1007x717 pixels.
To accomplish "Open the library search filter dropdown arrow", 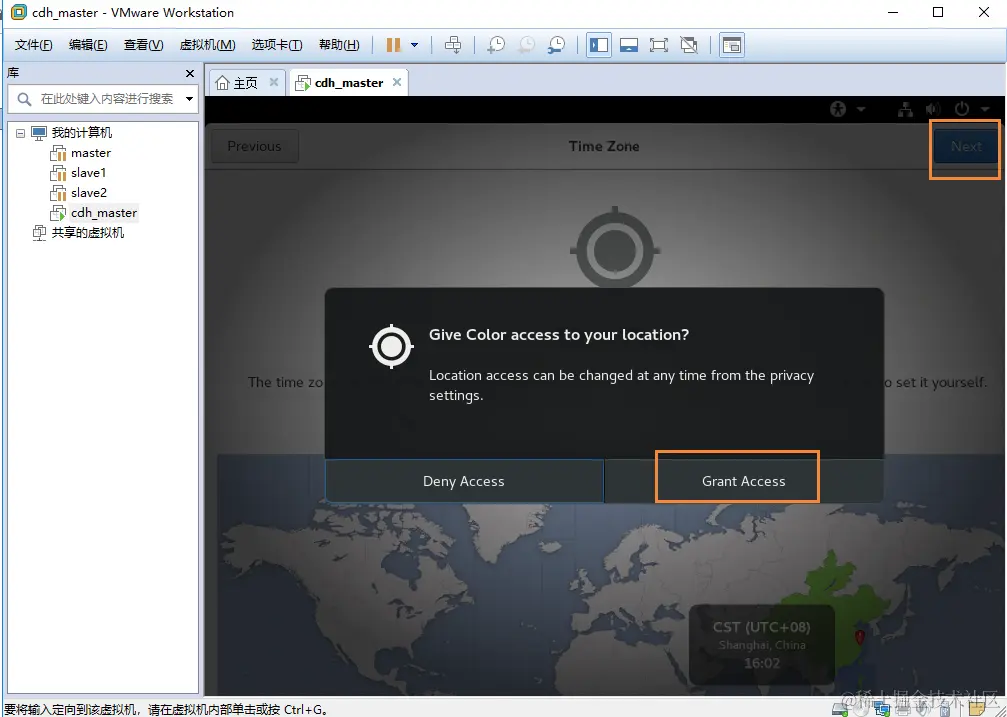I will (189, 99).
